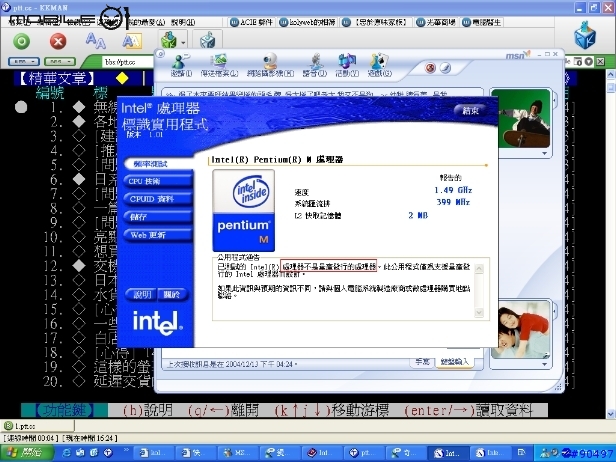
Task: Click the green connect button in KKMAN toolbar
Action: (22, 41)
